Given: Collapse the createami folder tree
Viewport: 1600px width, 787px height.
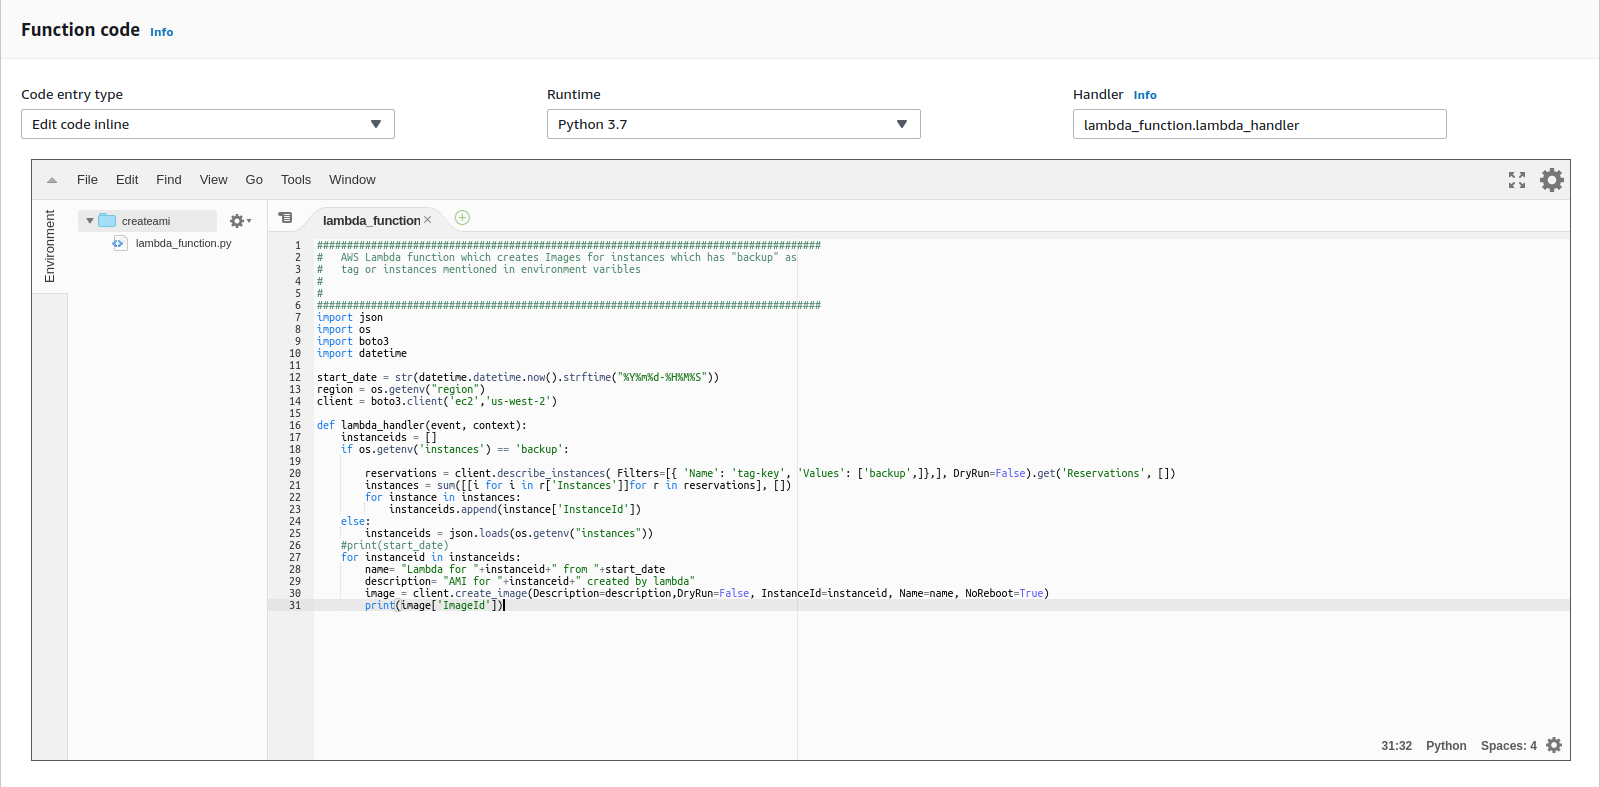Looking at the screenshot, I should (90, 221).
